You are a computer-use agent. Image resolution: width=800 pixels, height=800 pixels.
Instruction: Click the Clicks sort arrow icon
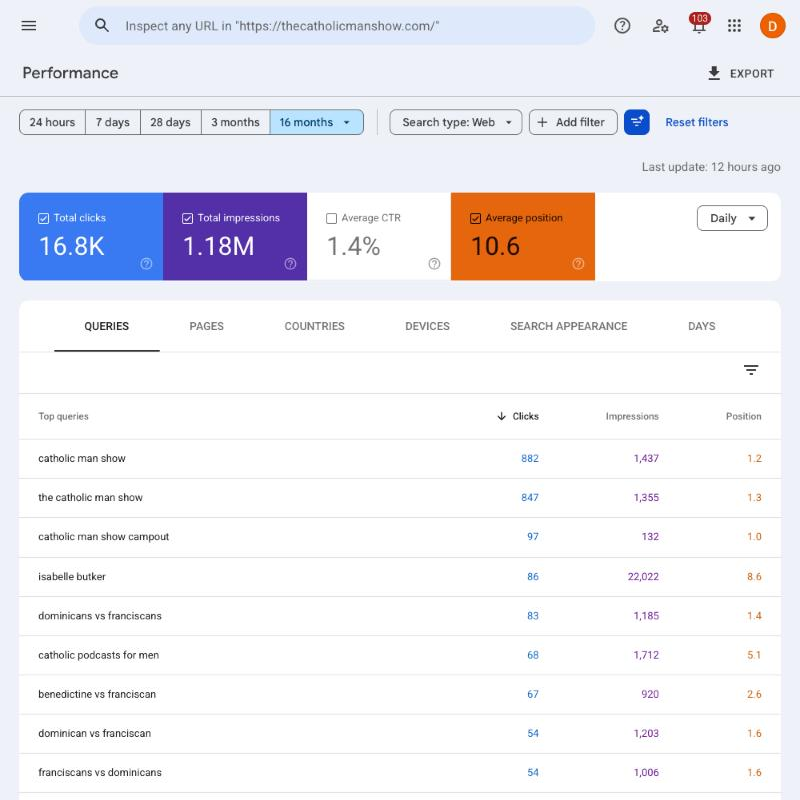click(502, 416)
